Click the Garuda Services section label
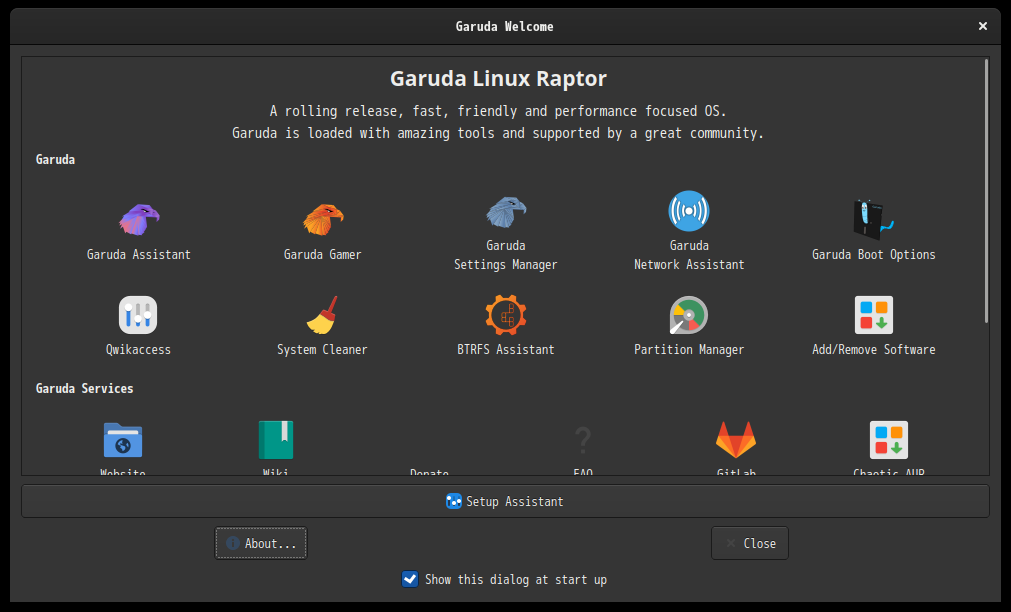The image size is (1011, 612). (x=84, y=388)
